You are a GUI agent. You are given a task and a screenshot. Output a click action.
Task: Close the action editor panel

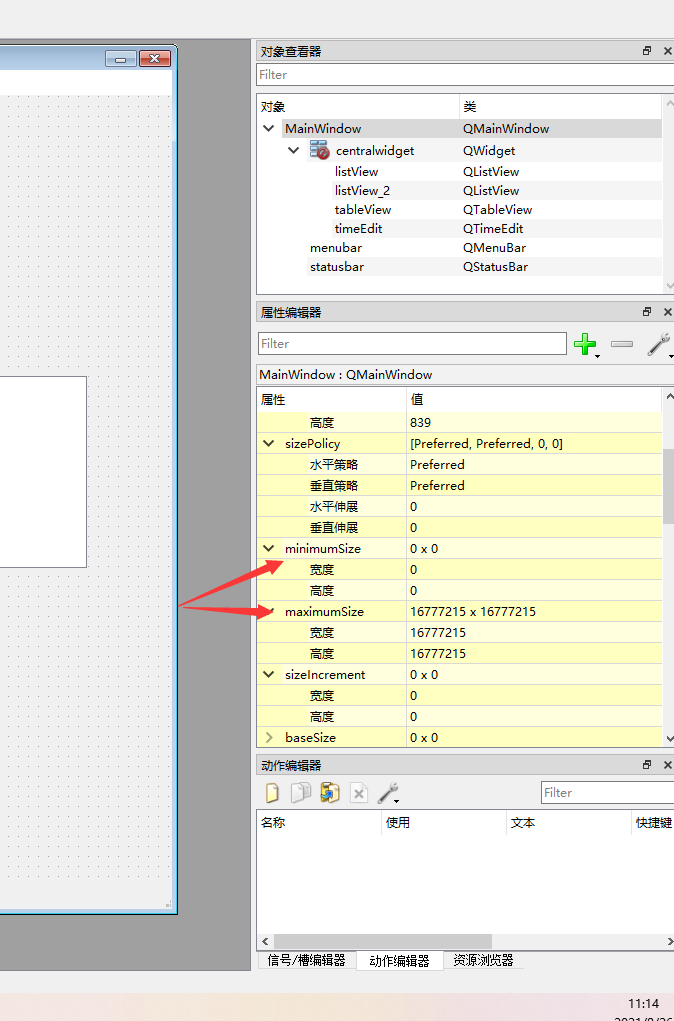[667, 765]
